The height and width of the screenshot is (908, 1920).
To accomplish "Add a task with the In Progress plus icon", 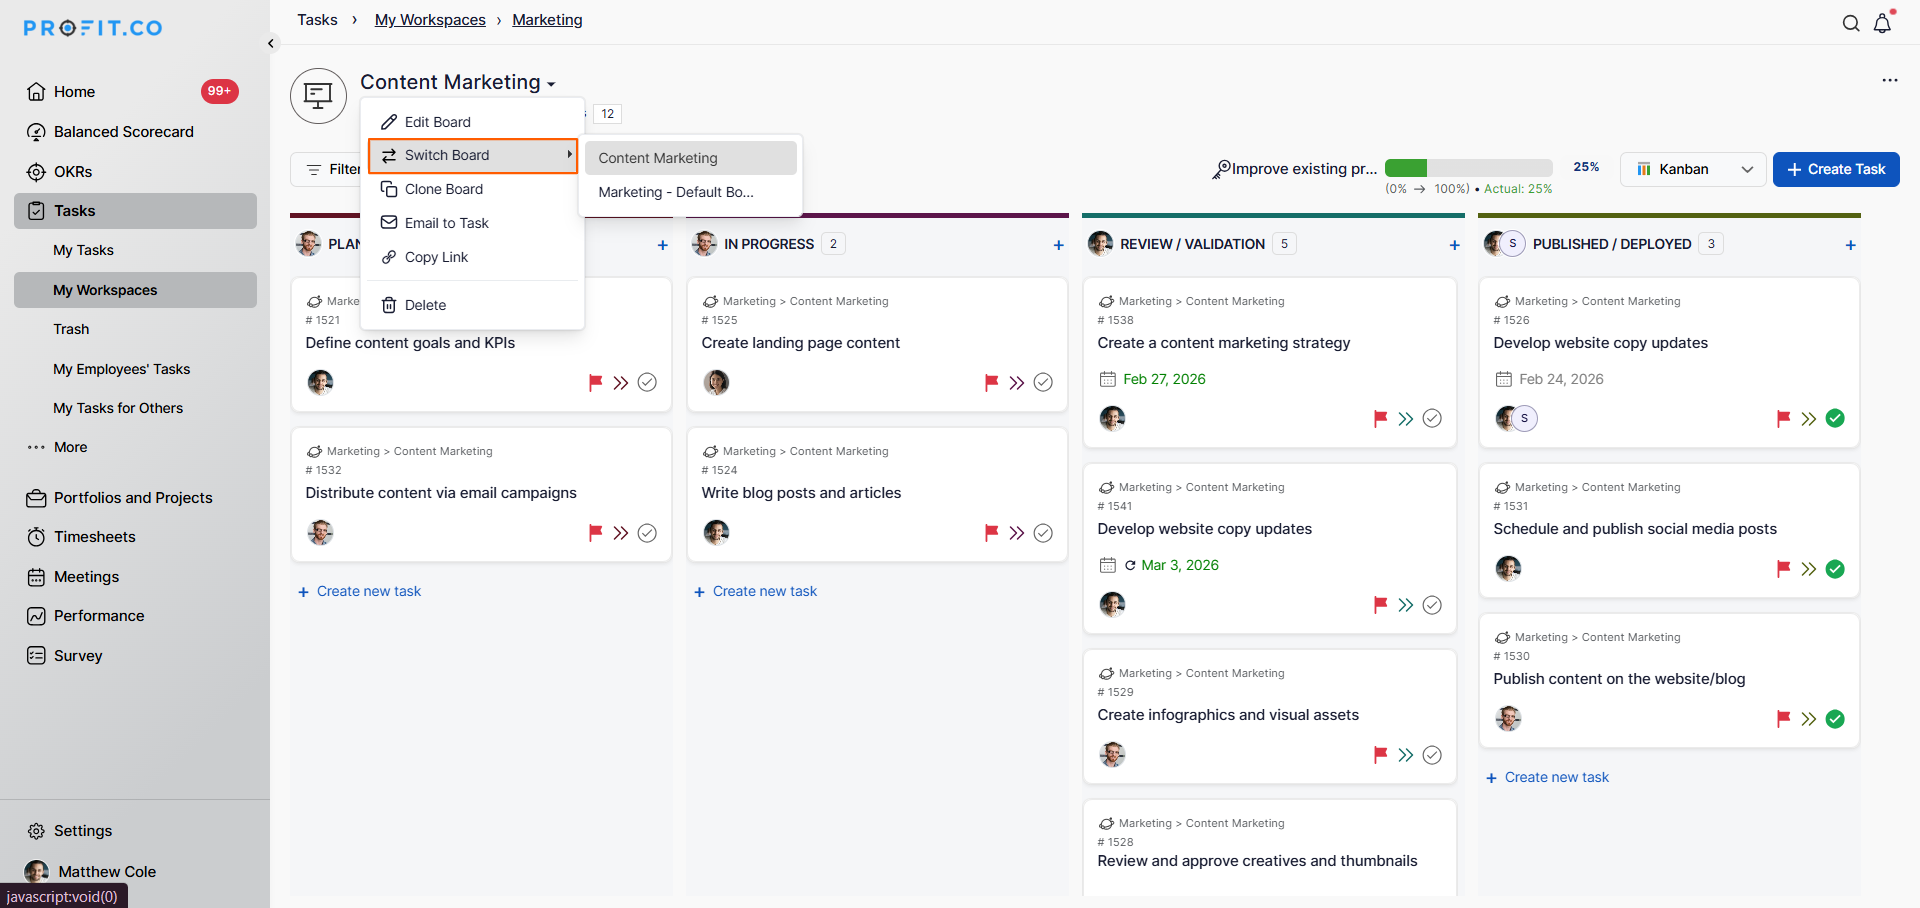I will tap(1058, 245).
